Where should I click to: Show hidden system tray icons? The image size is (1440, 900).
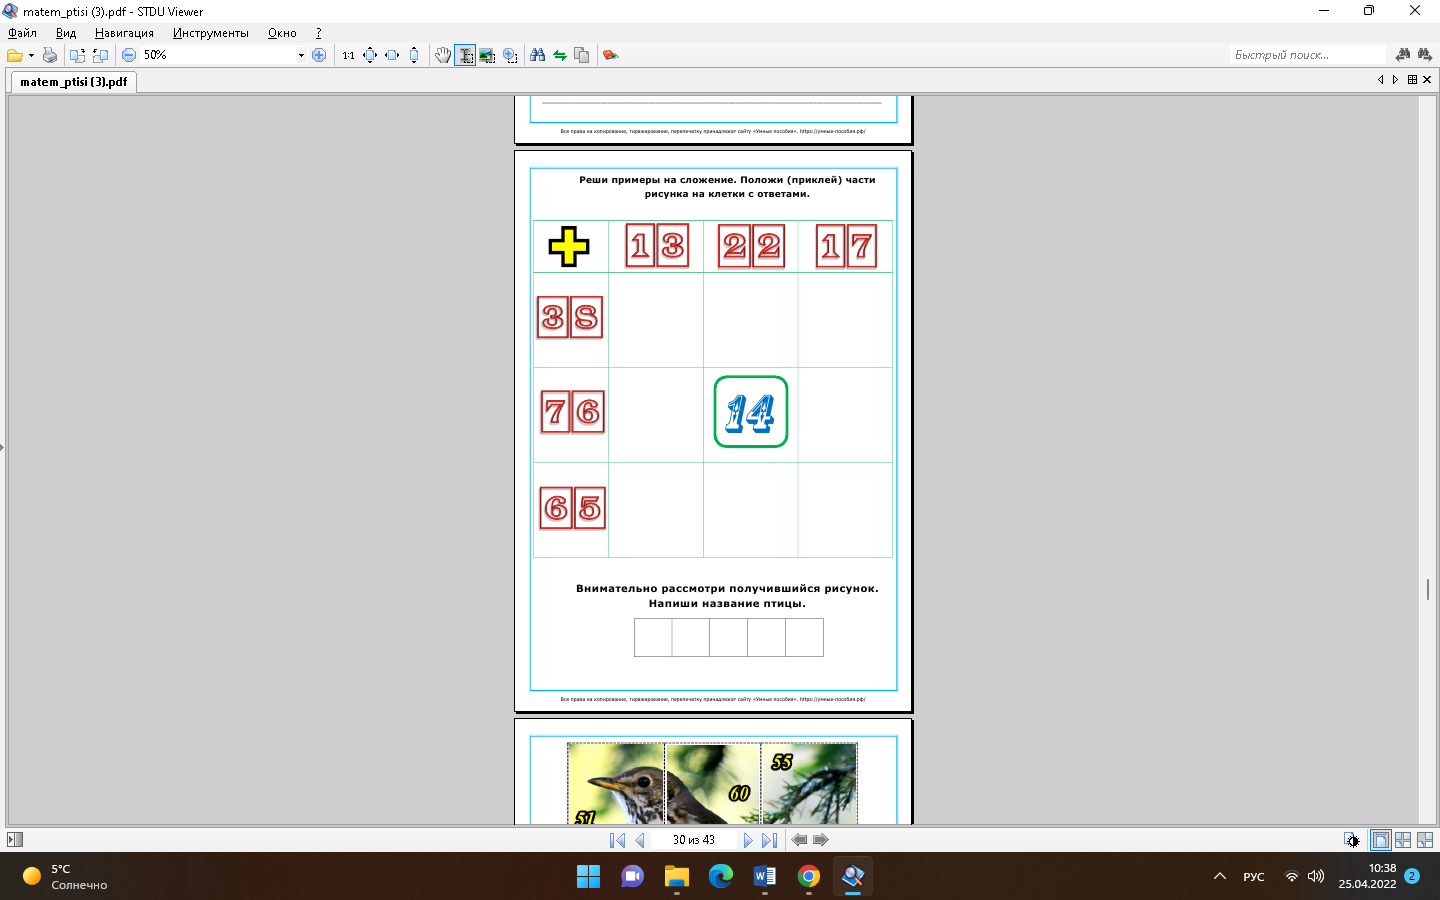(1219, 877)
